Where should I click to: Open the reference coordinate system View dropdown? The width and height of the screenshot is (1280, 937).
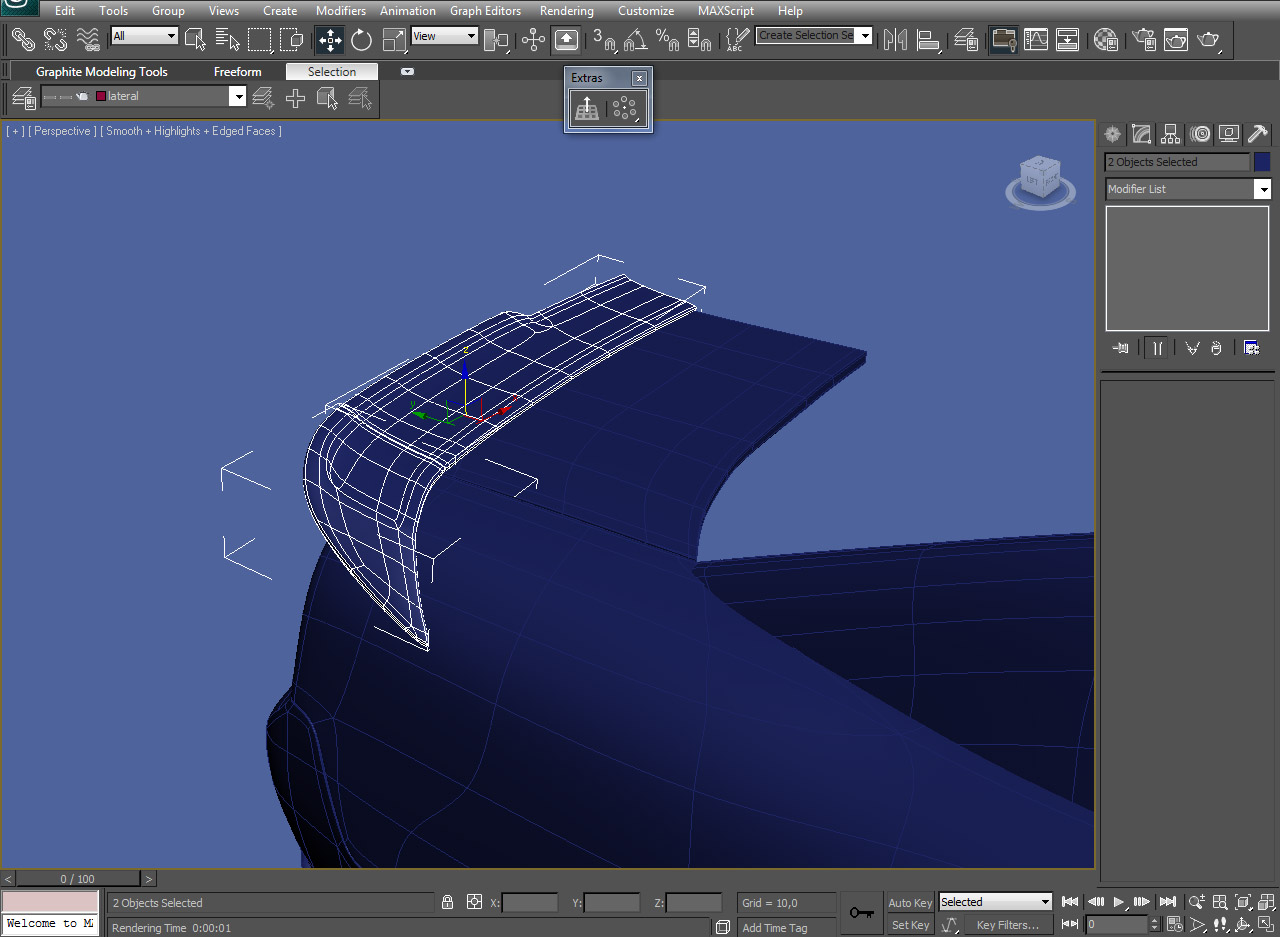tap(445, 36)
